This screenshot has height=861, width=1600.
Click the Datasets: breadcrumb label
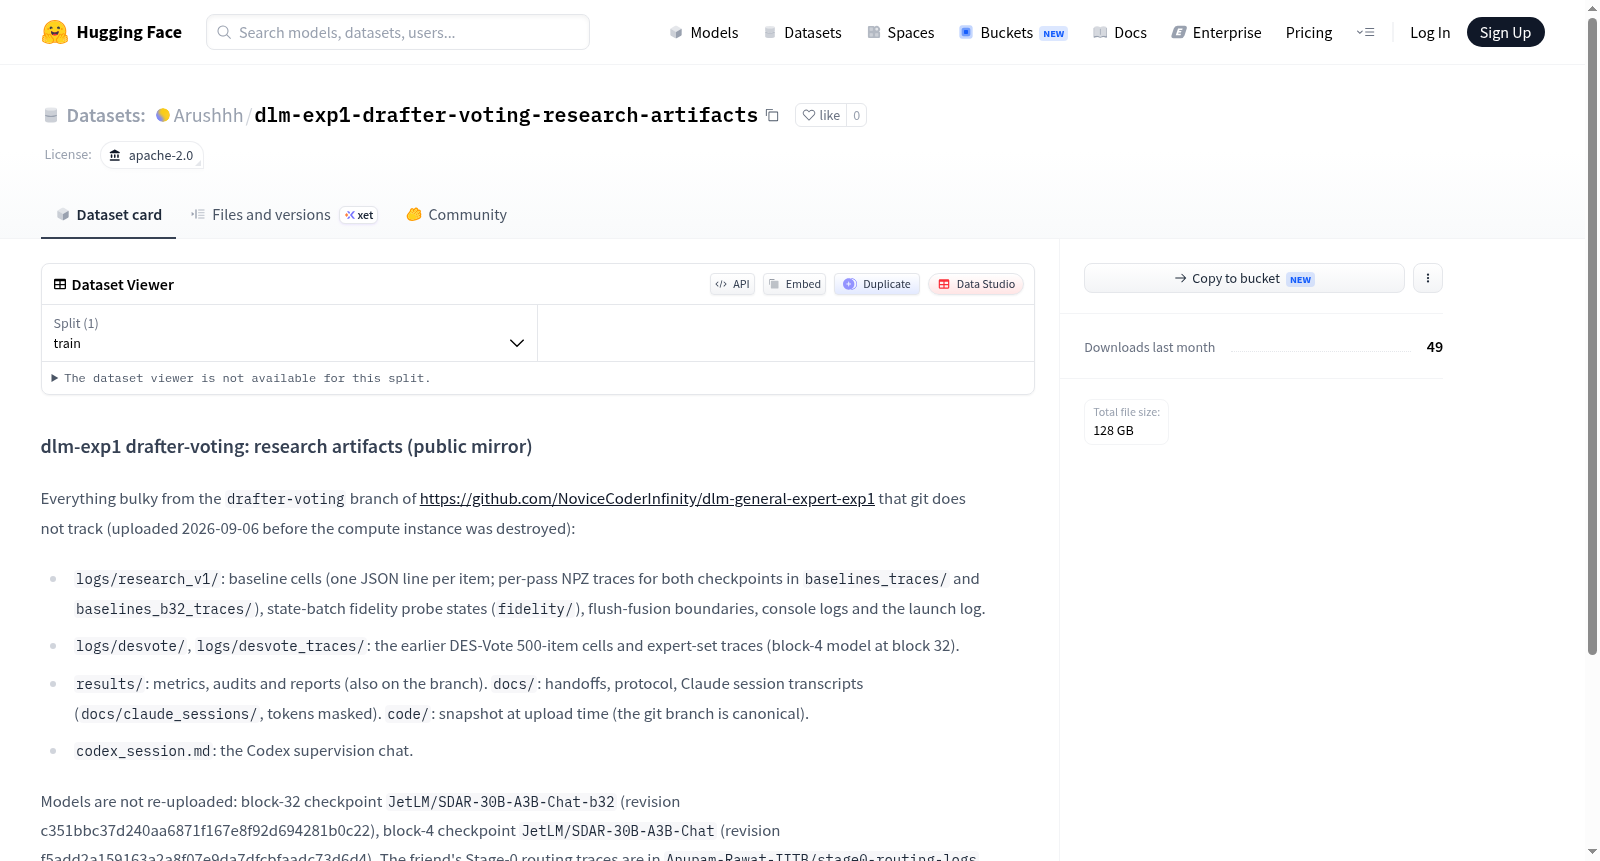[x=106, y=115]
